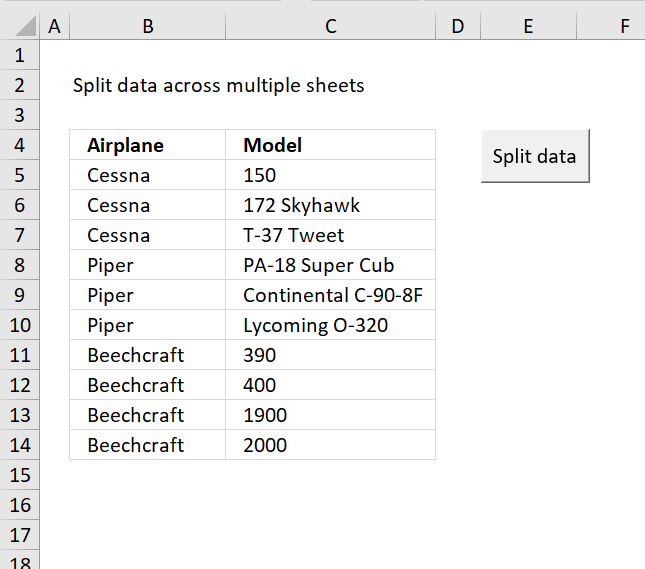Select Beechcraft cell in row 13

pyautogui.click(x=148, y=416)
